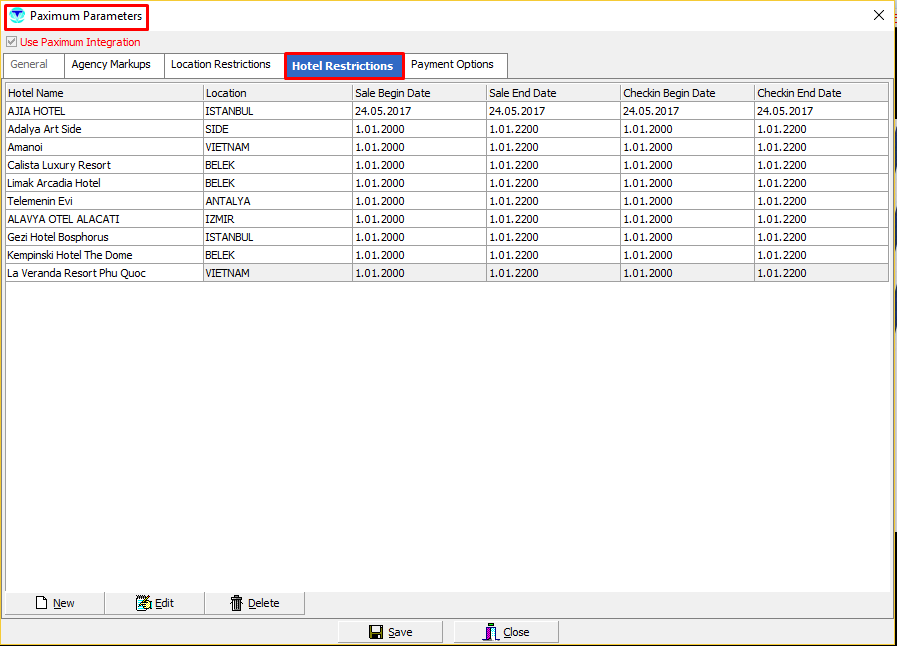Switch to the Agency Markups tab
The height and width of the screenshot is (646, 897).
(x=111, y=65)
